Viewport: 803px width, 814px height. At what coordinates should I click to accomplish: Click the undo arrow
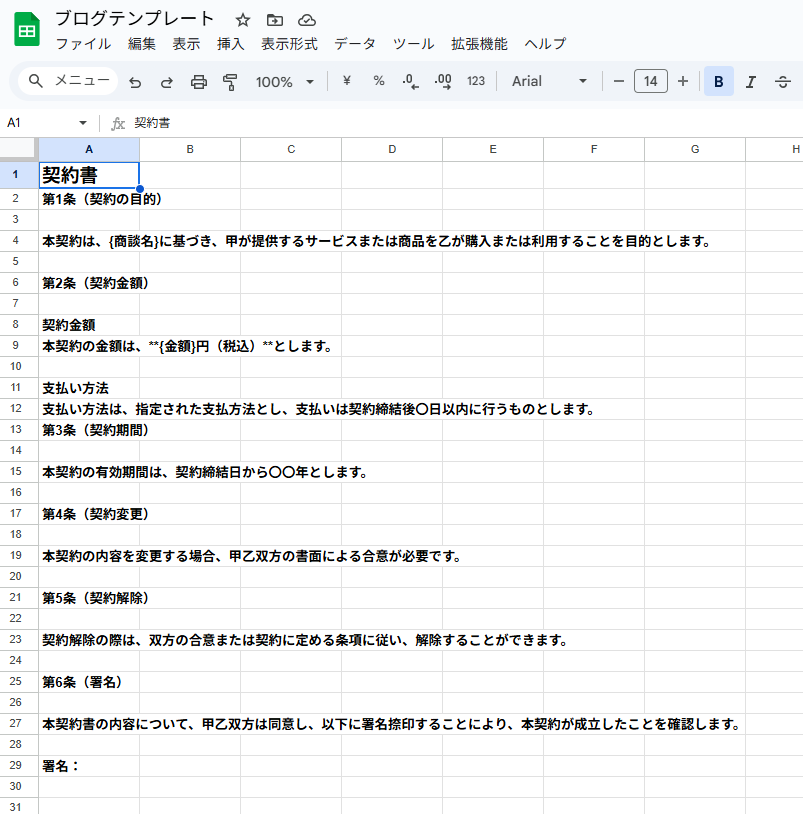[135, 82]
